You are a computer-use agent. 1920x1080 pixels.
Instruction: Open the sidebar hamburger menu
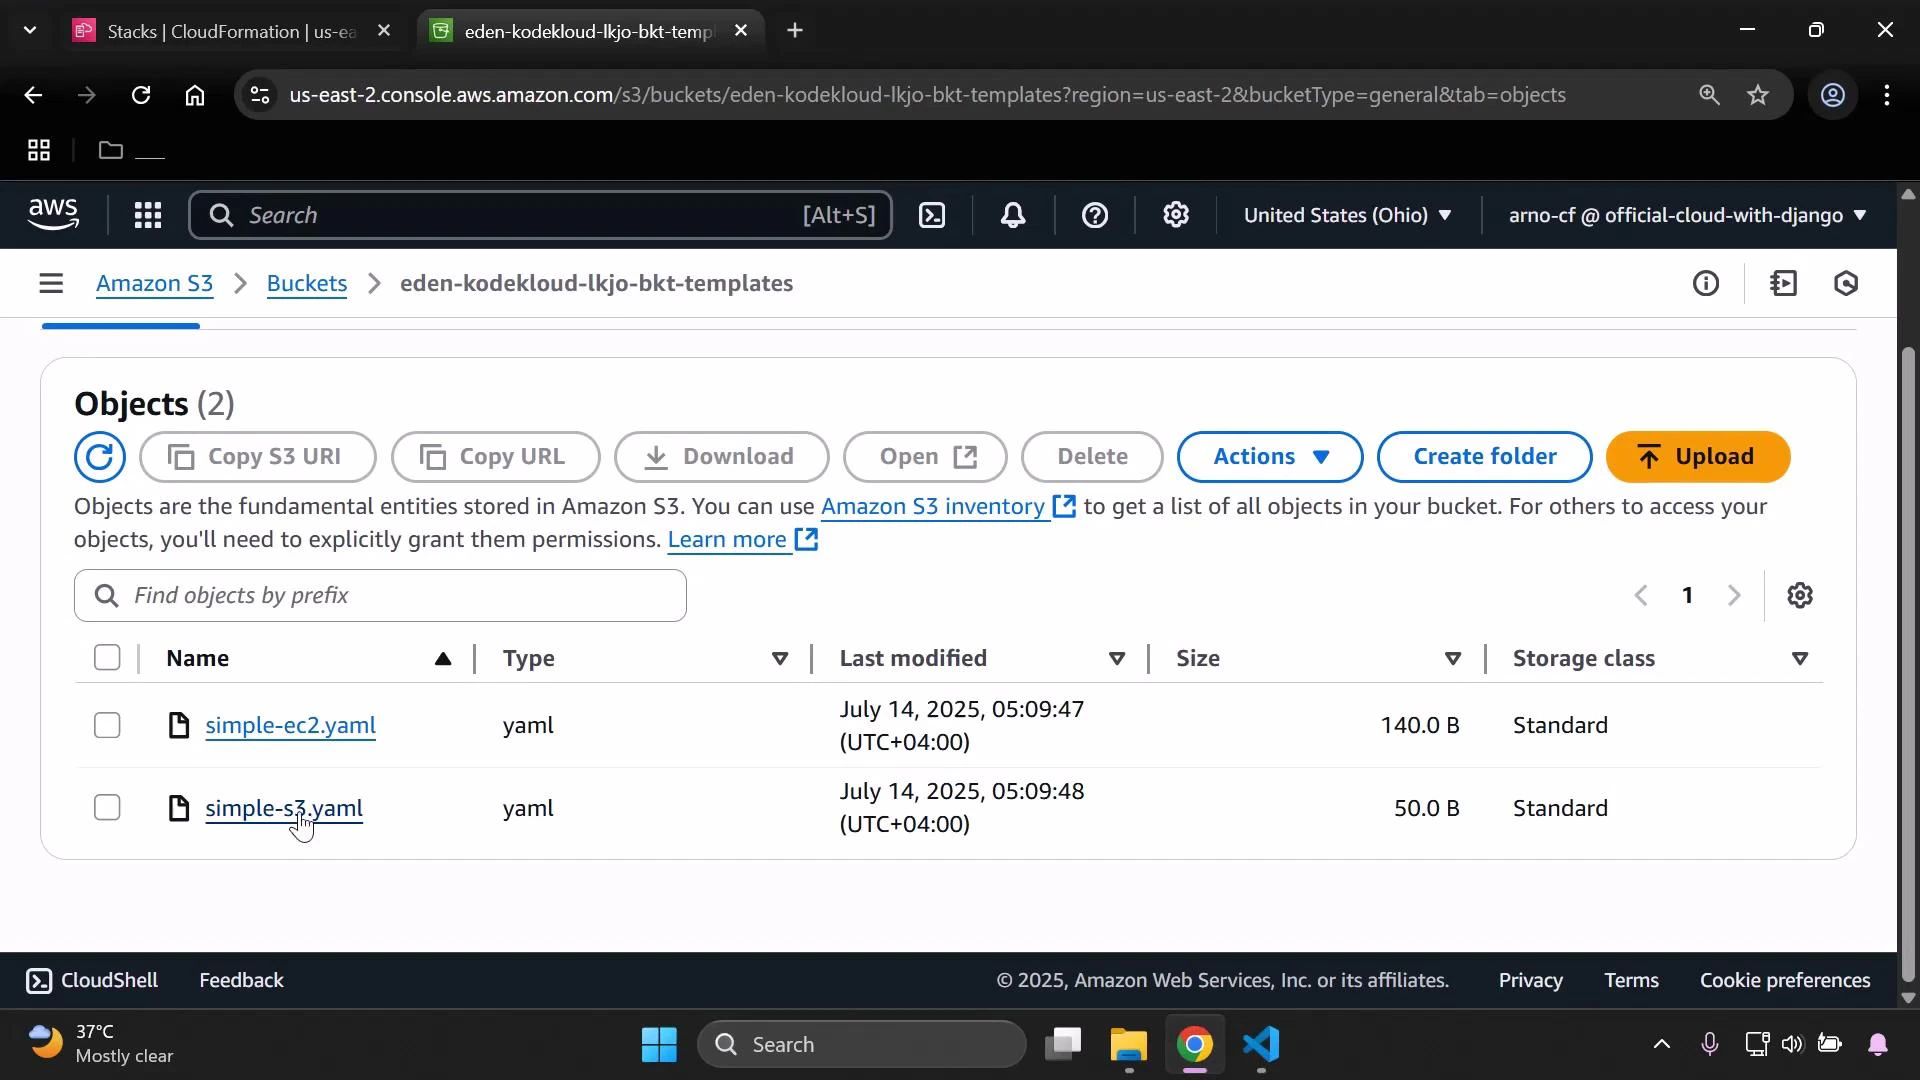click(x=51, y=283)
